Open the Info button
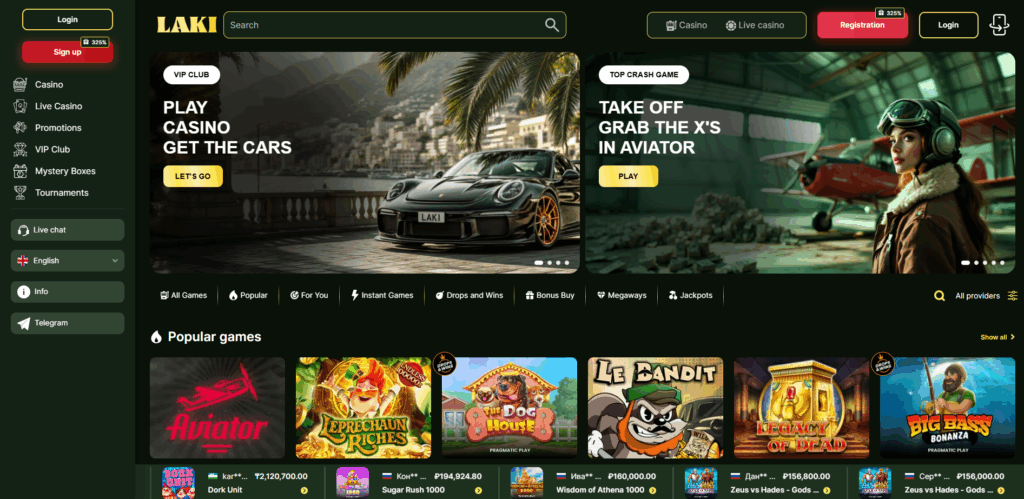 (67, 292)
